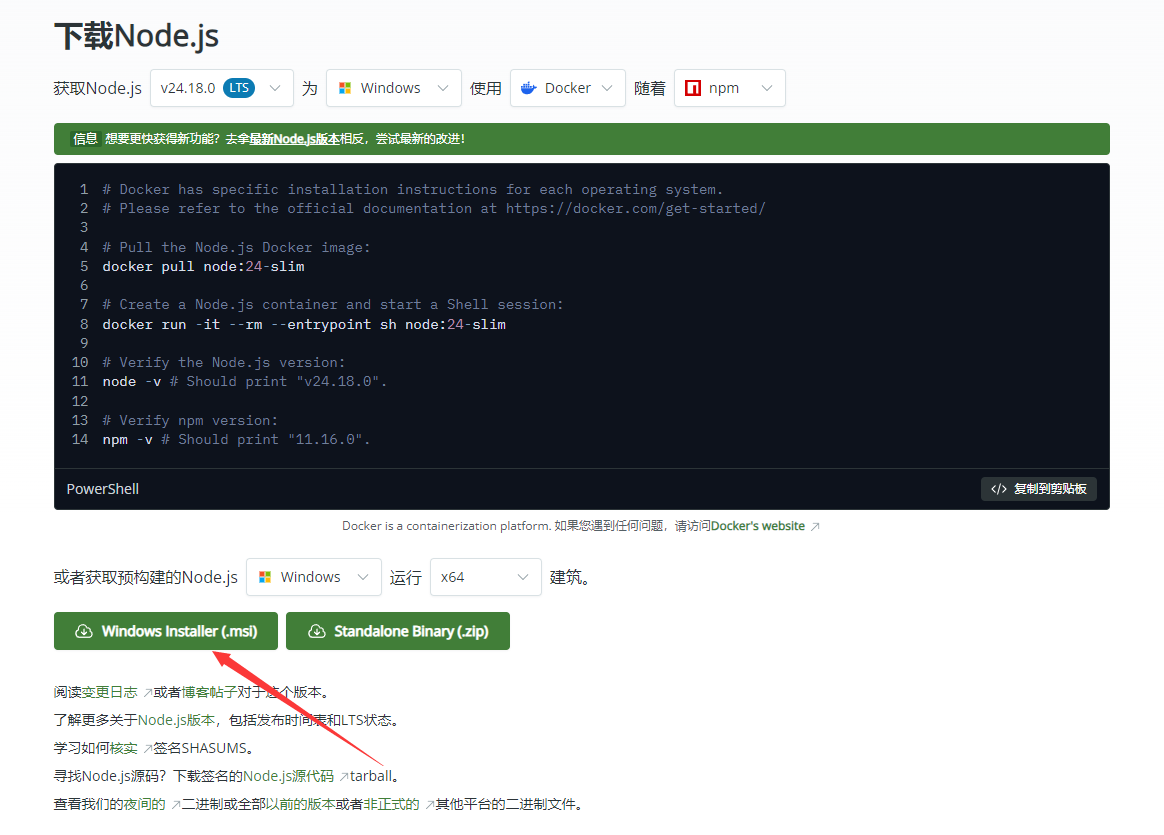Open the 夜间的 nightly builds link
Image resolution: width=1164 pixels, height=835 pixels.
(x=145, y=805)
